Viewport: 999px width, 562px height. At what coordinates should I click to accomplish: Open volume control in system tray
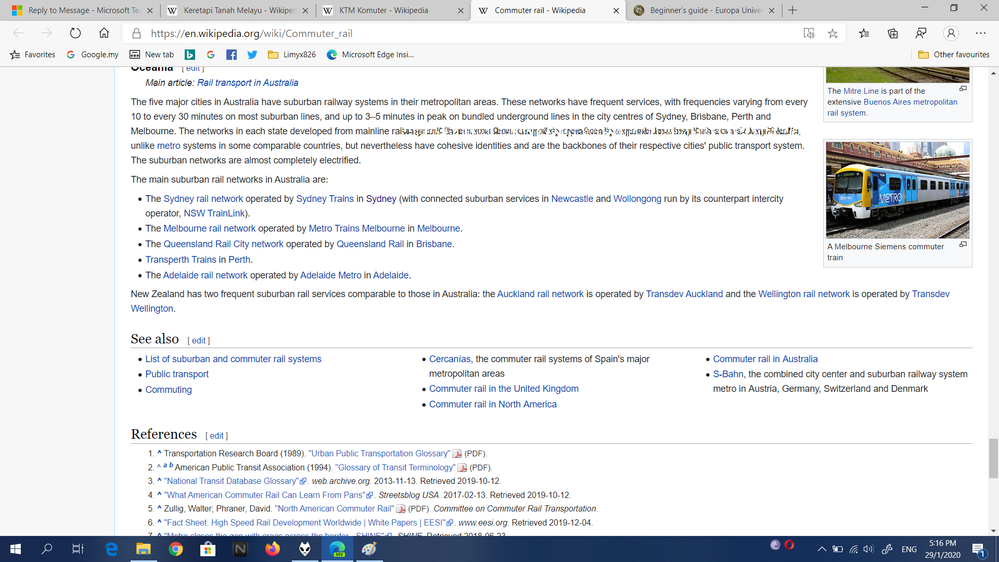[868, 549]
